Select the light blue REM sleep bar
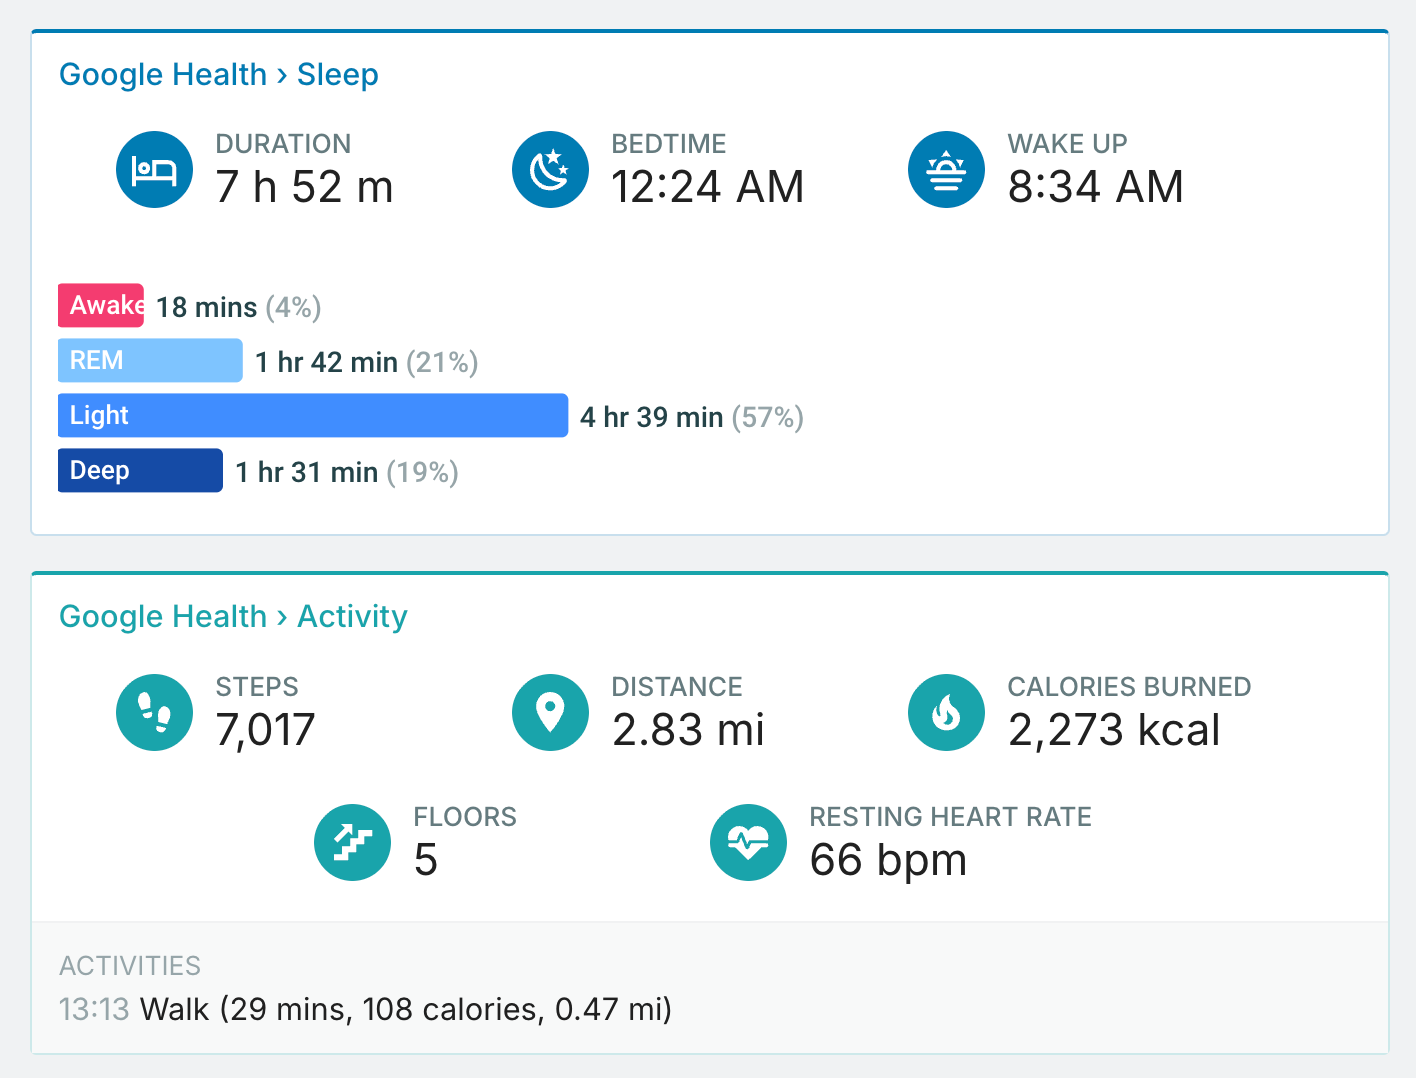The width and height of the screenshot is (1416, 1078). coord(150,360)
